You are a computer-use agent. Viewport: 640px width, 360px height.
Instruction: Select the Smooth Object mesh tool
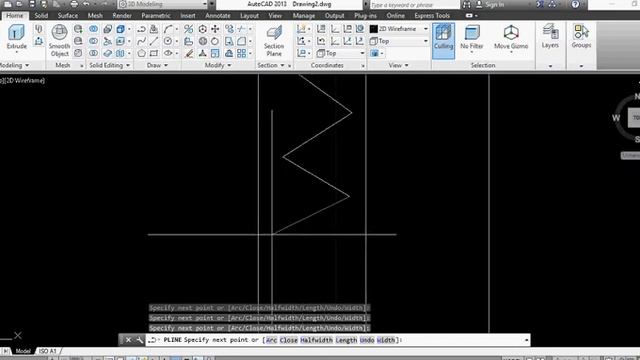pyautogui.click(x=60, y=40)
